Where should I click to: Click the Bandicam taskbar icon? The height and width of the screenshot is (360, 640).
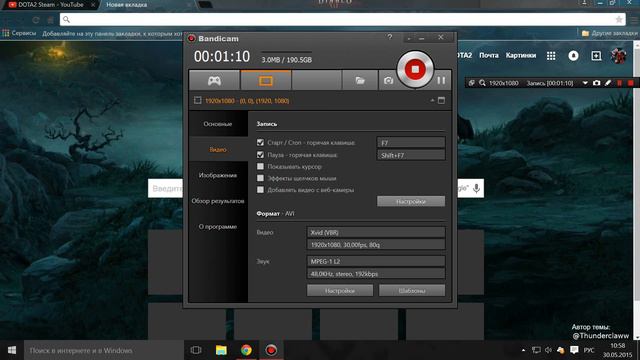pyautogui.click(x=271, y=350)
